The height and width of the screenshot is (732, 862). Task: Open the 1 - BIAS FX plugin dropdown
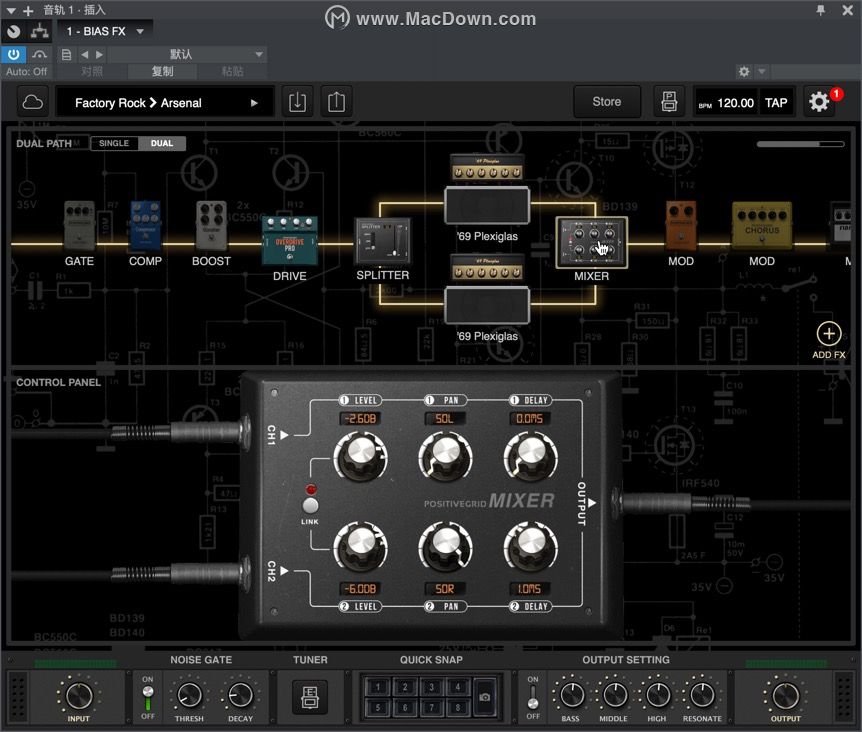pyautogui.click(x=104, y=31)
